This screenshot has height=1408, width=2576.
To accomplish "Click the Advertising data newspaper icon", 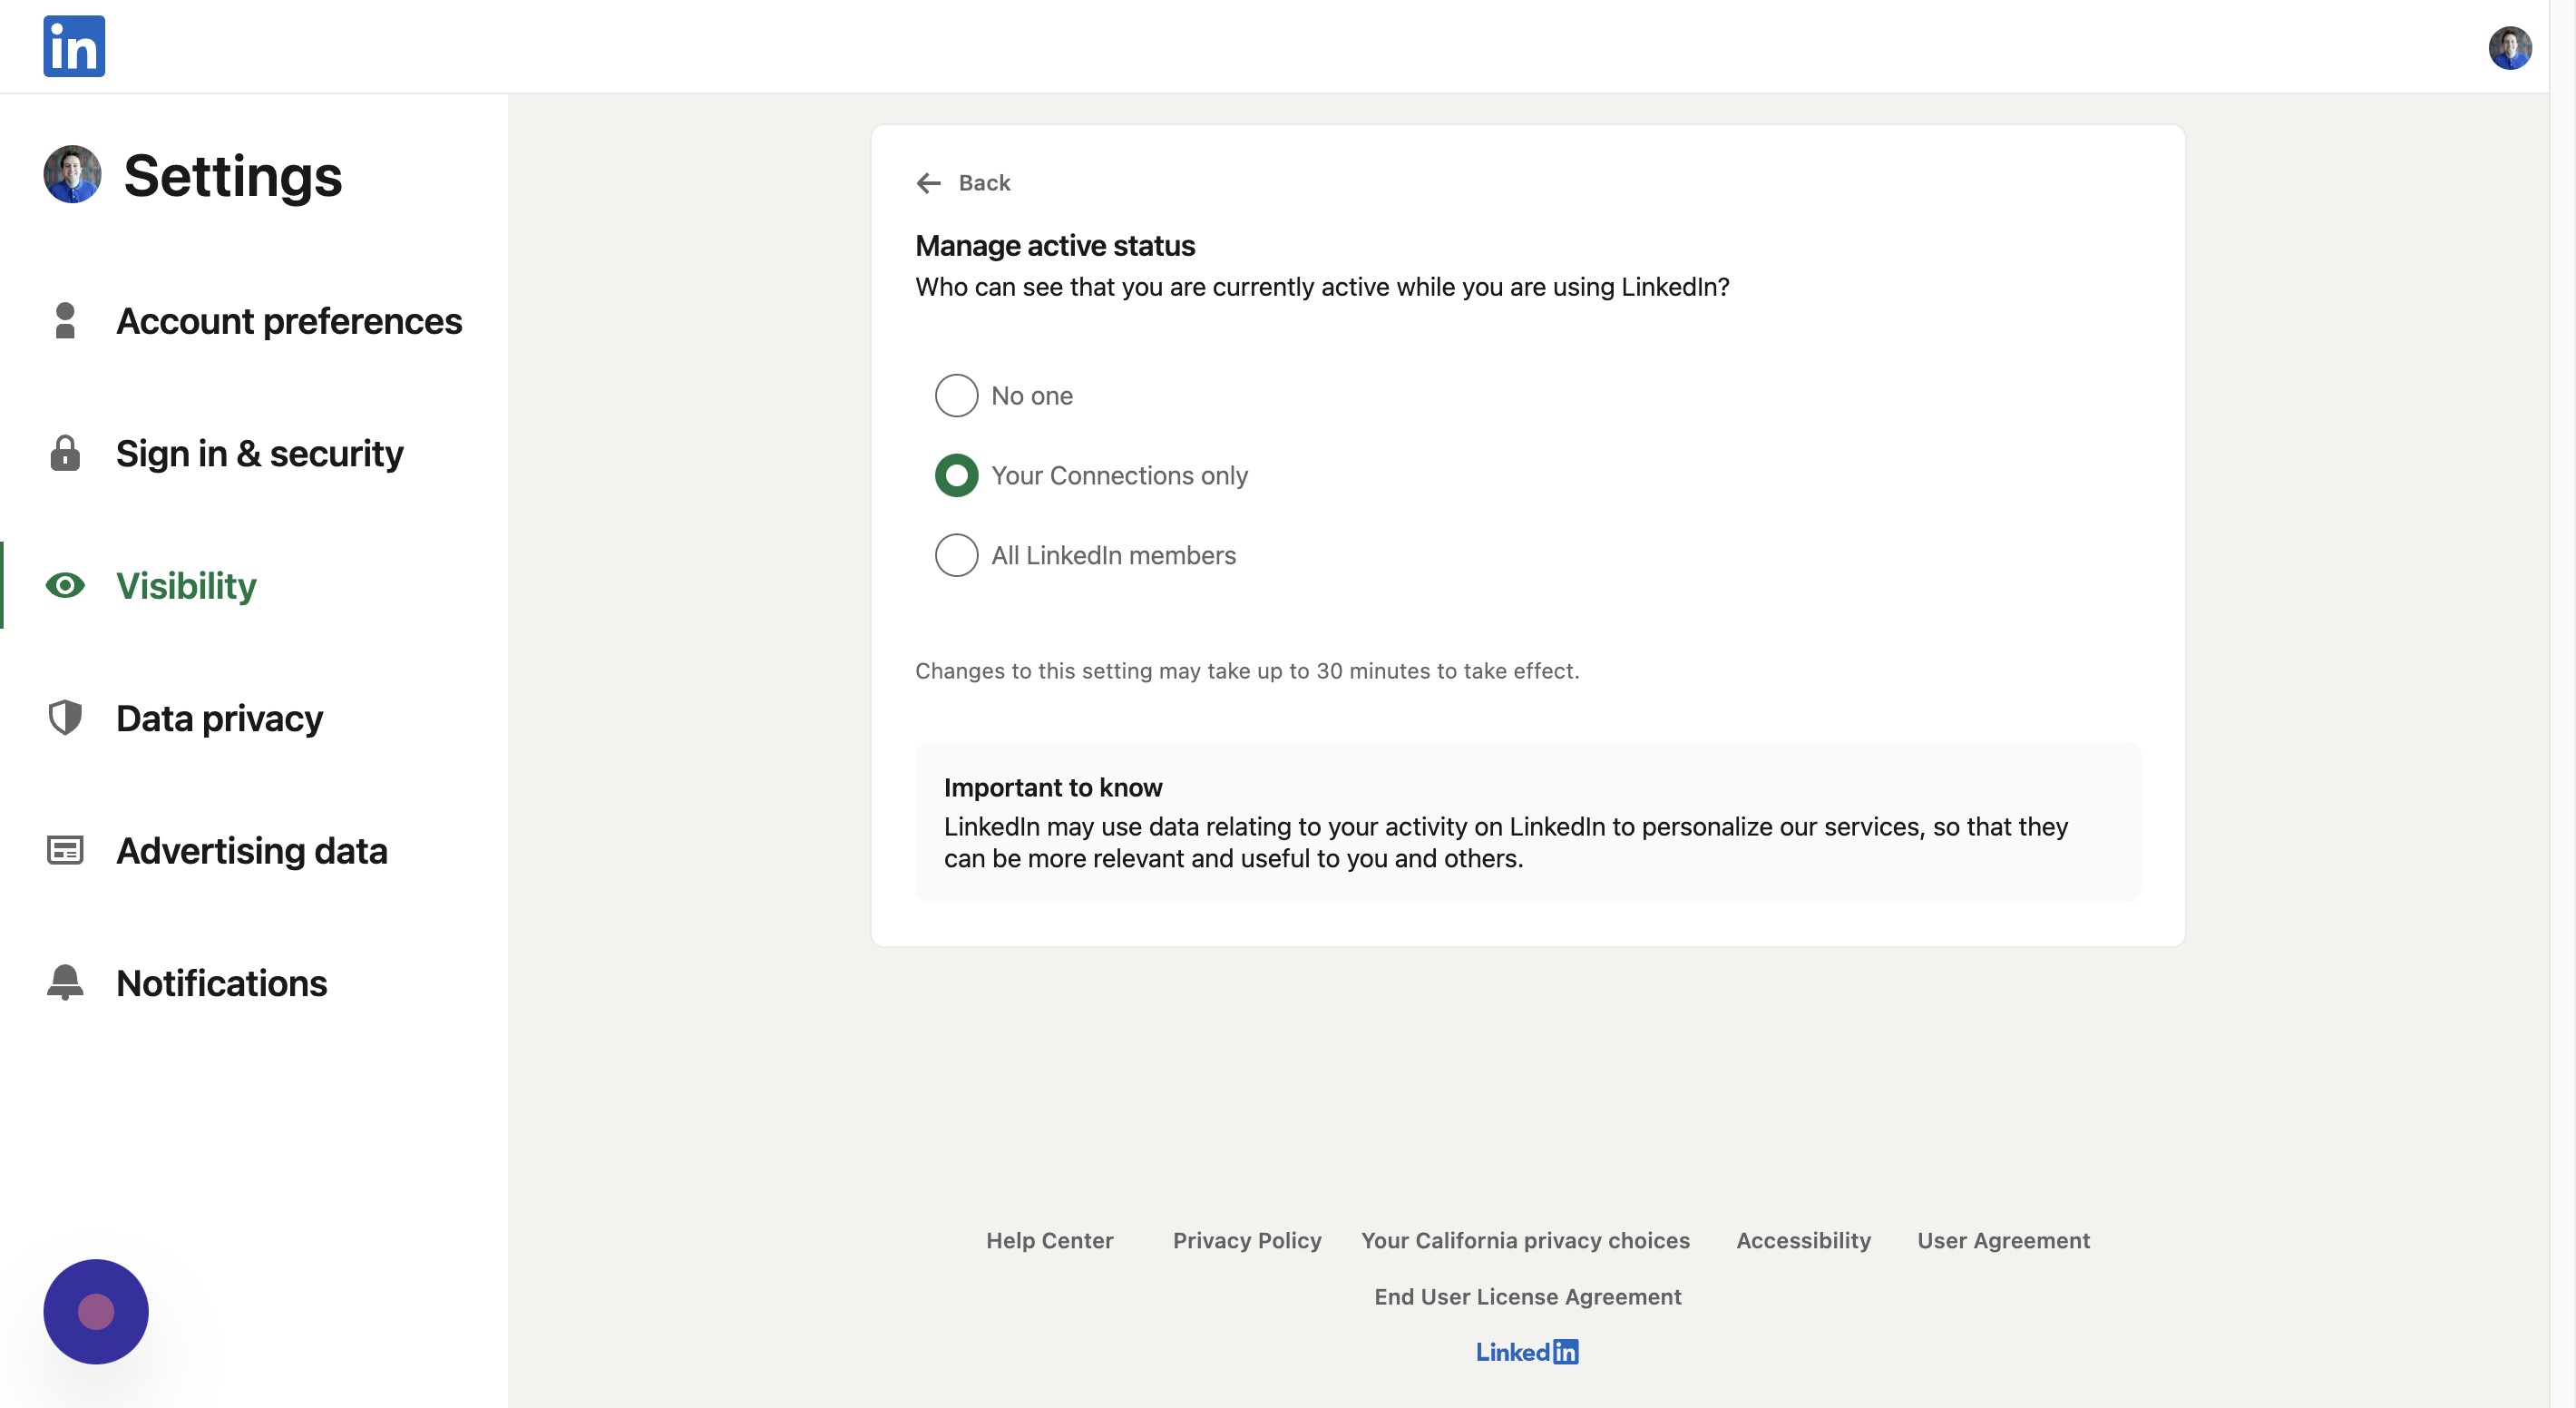I will [65, 850].
